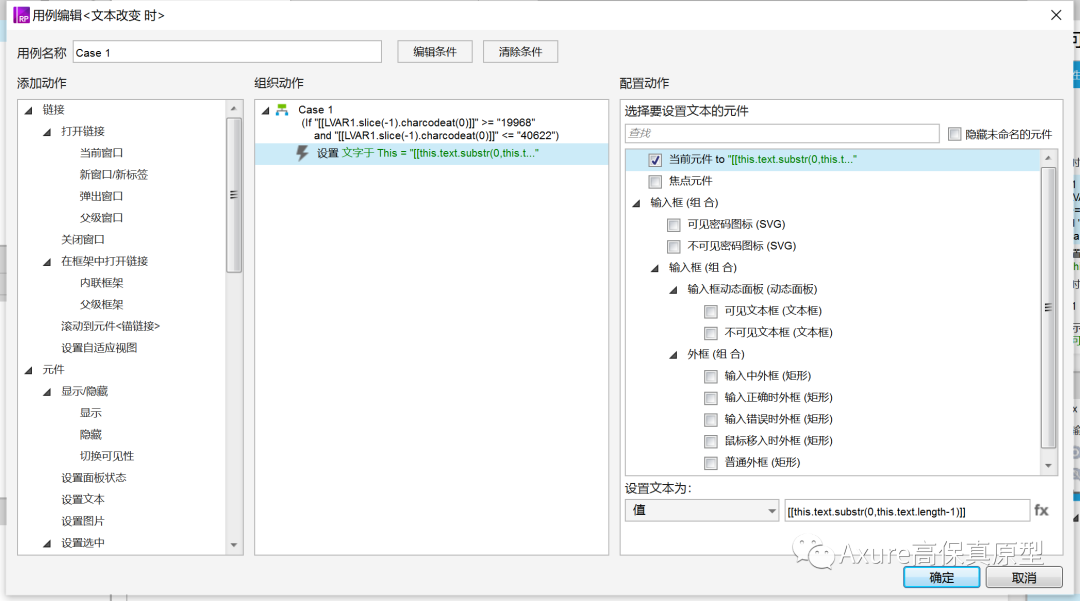This screenshot has height=601, width=1080.
Task: Check the 鼠标移入时外框 (矩形) checkbox
Action: [711, 441]
